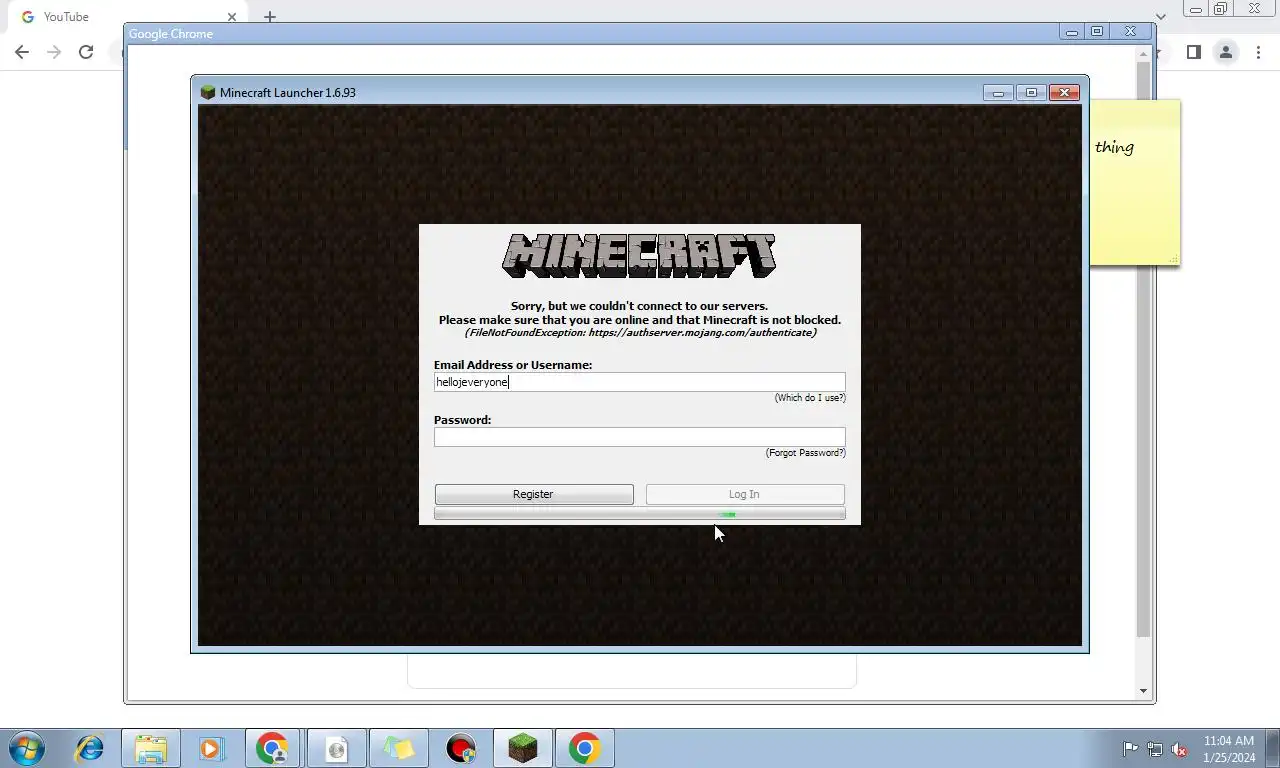Image resolution: width=1280 pixels, height=768 pixels.
Task: Click the scroll up arrow in Chrome window
Action: pyautogui.click(x=1144, y=55)
